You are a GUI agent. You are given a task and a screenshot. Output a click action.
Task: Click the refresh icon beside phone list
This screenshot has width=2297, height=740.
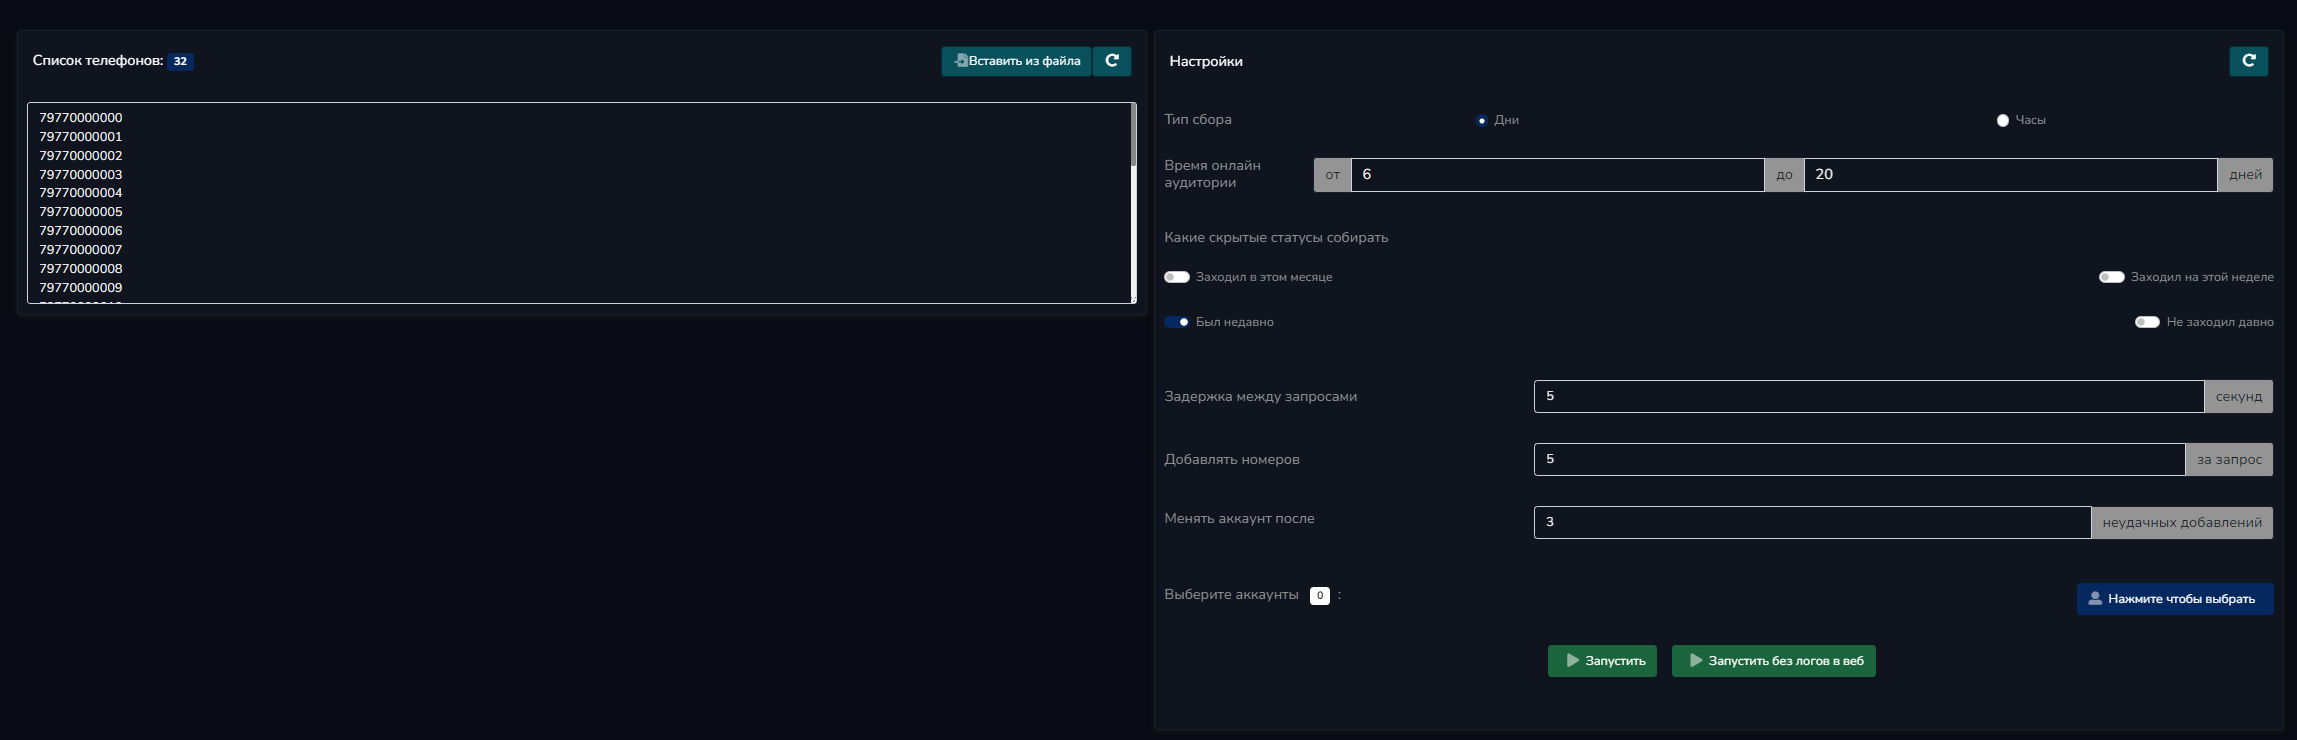pos(1111,61)
